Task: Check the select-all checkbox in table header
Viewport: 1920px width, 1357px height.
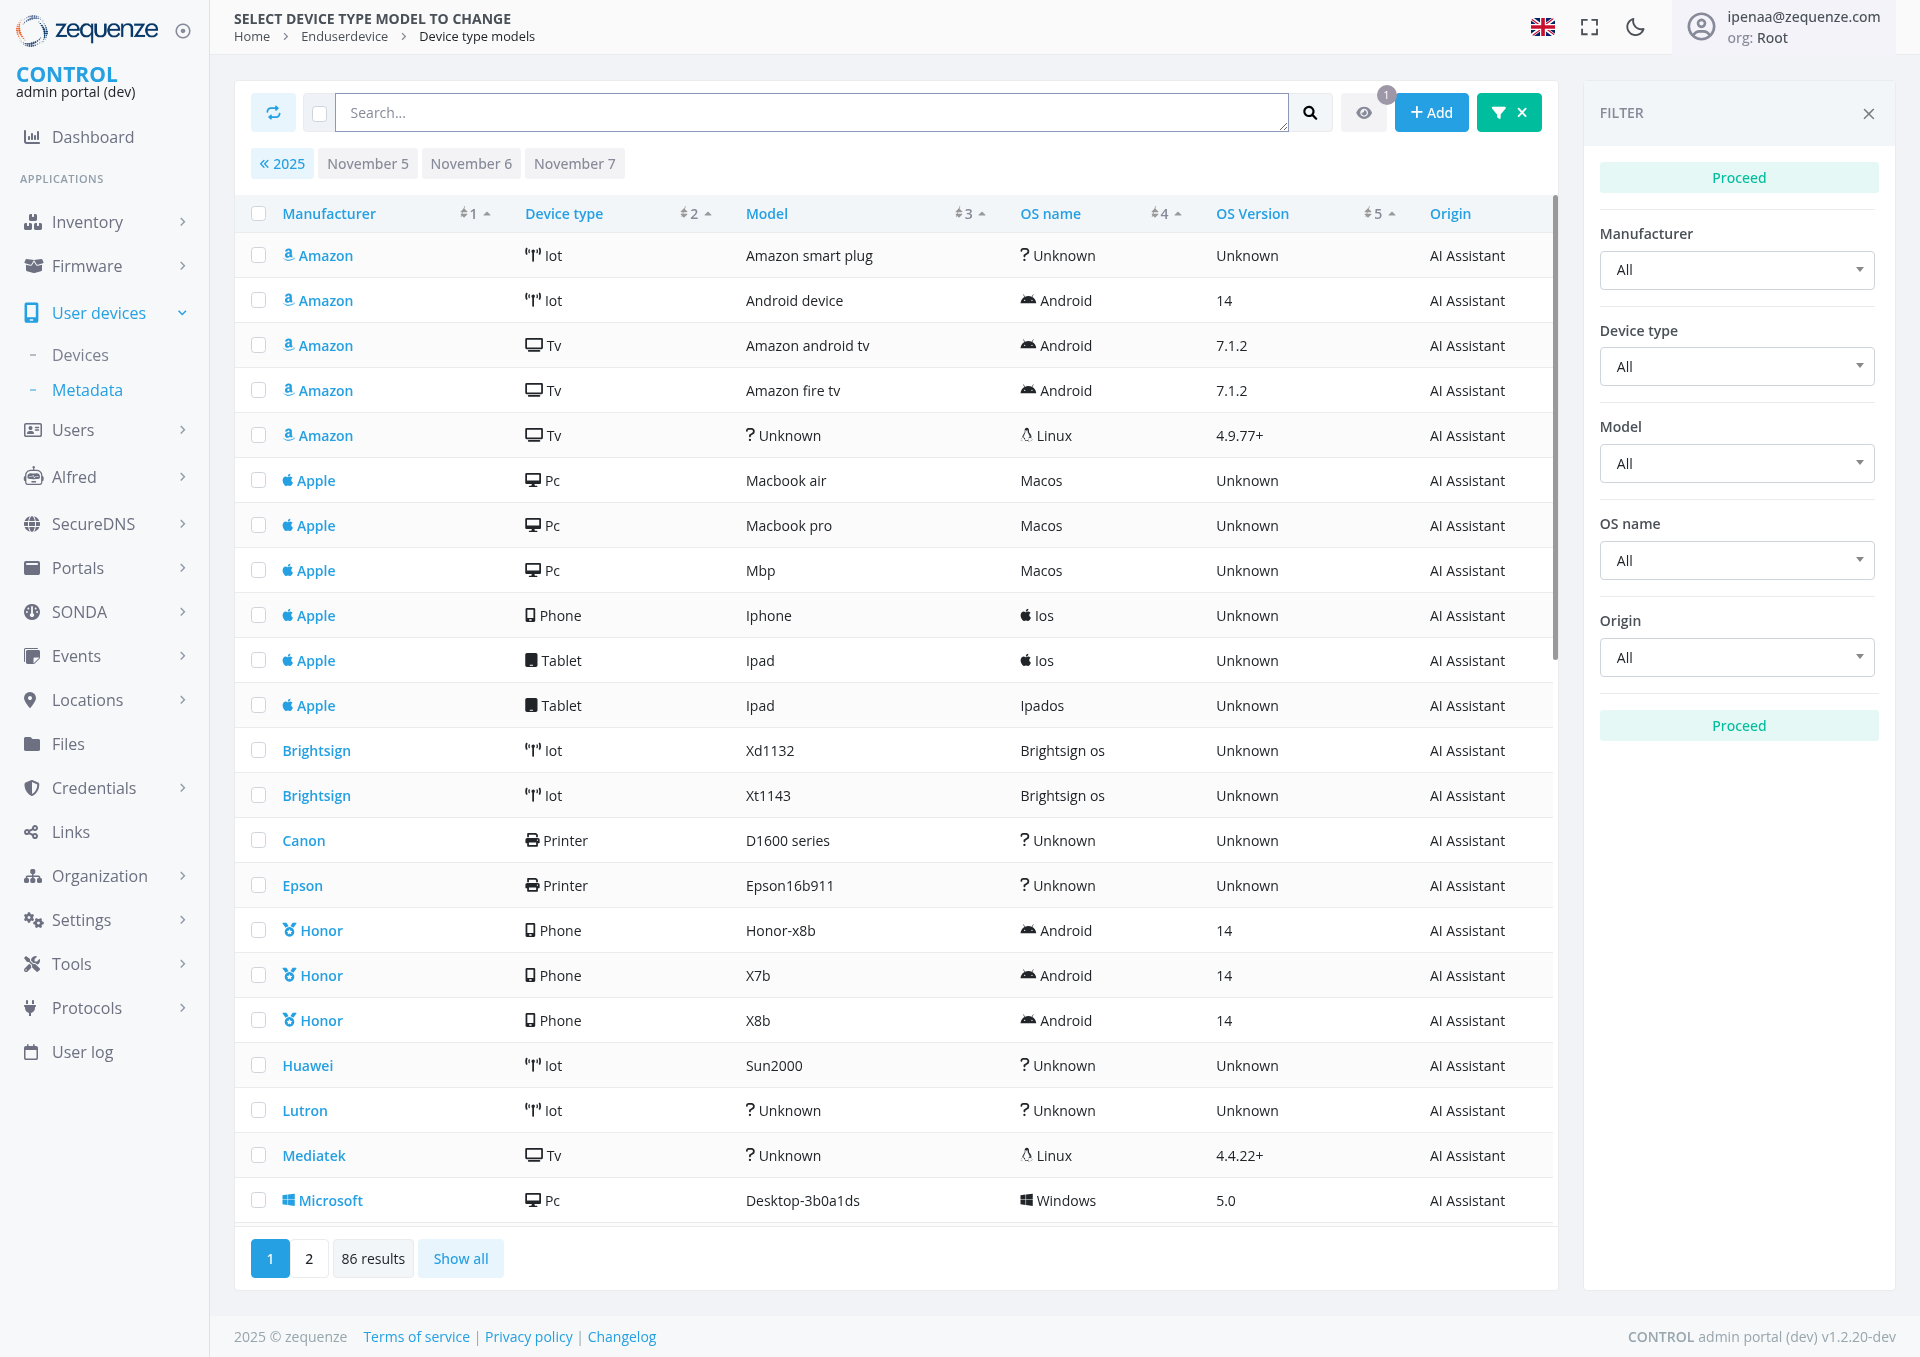Action: point(259,214)
